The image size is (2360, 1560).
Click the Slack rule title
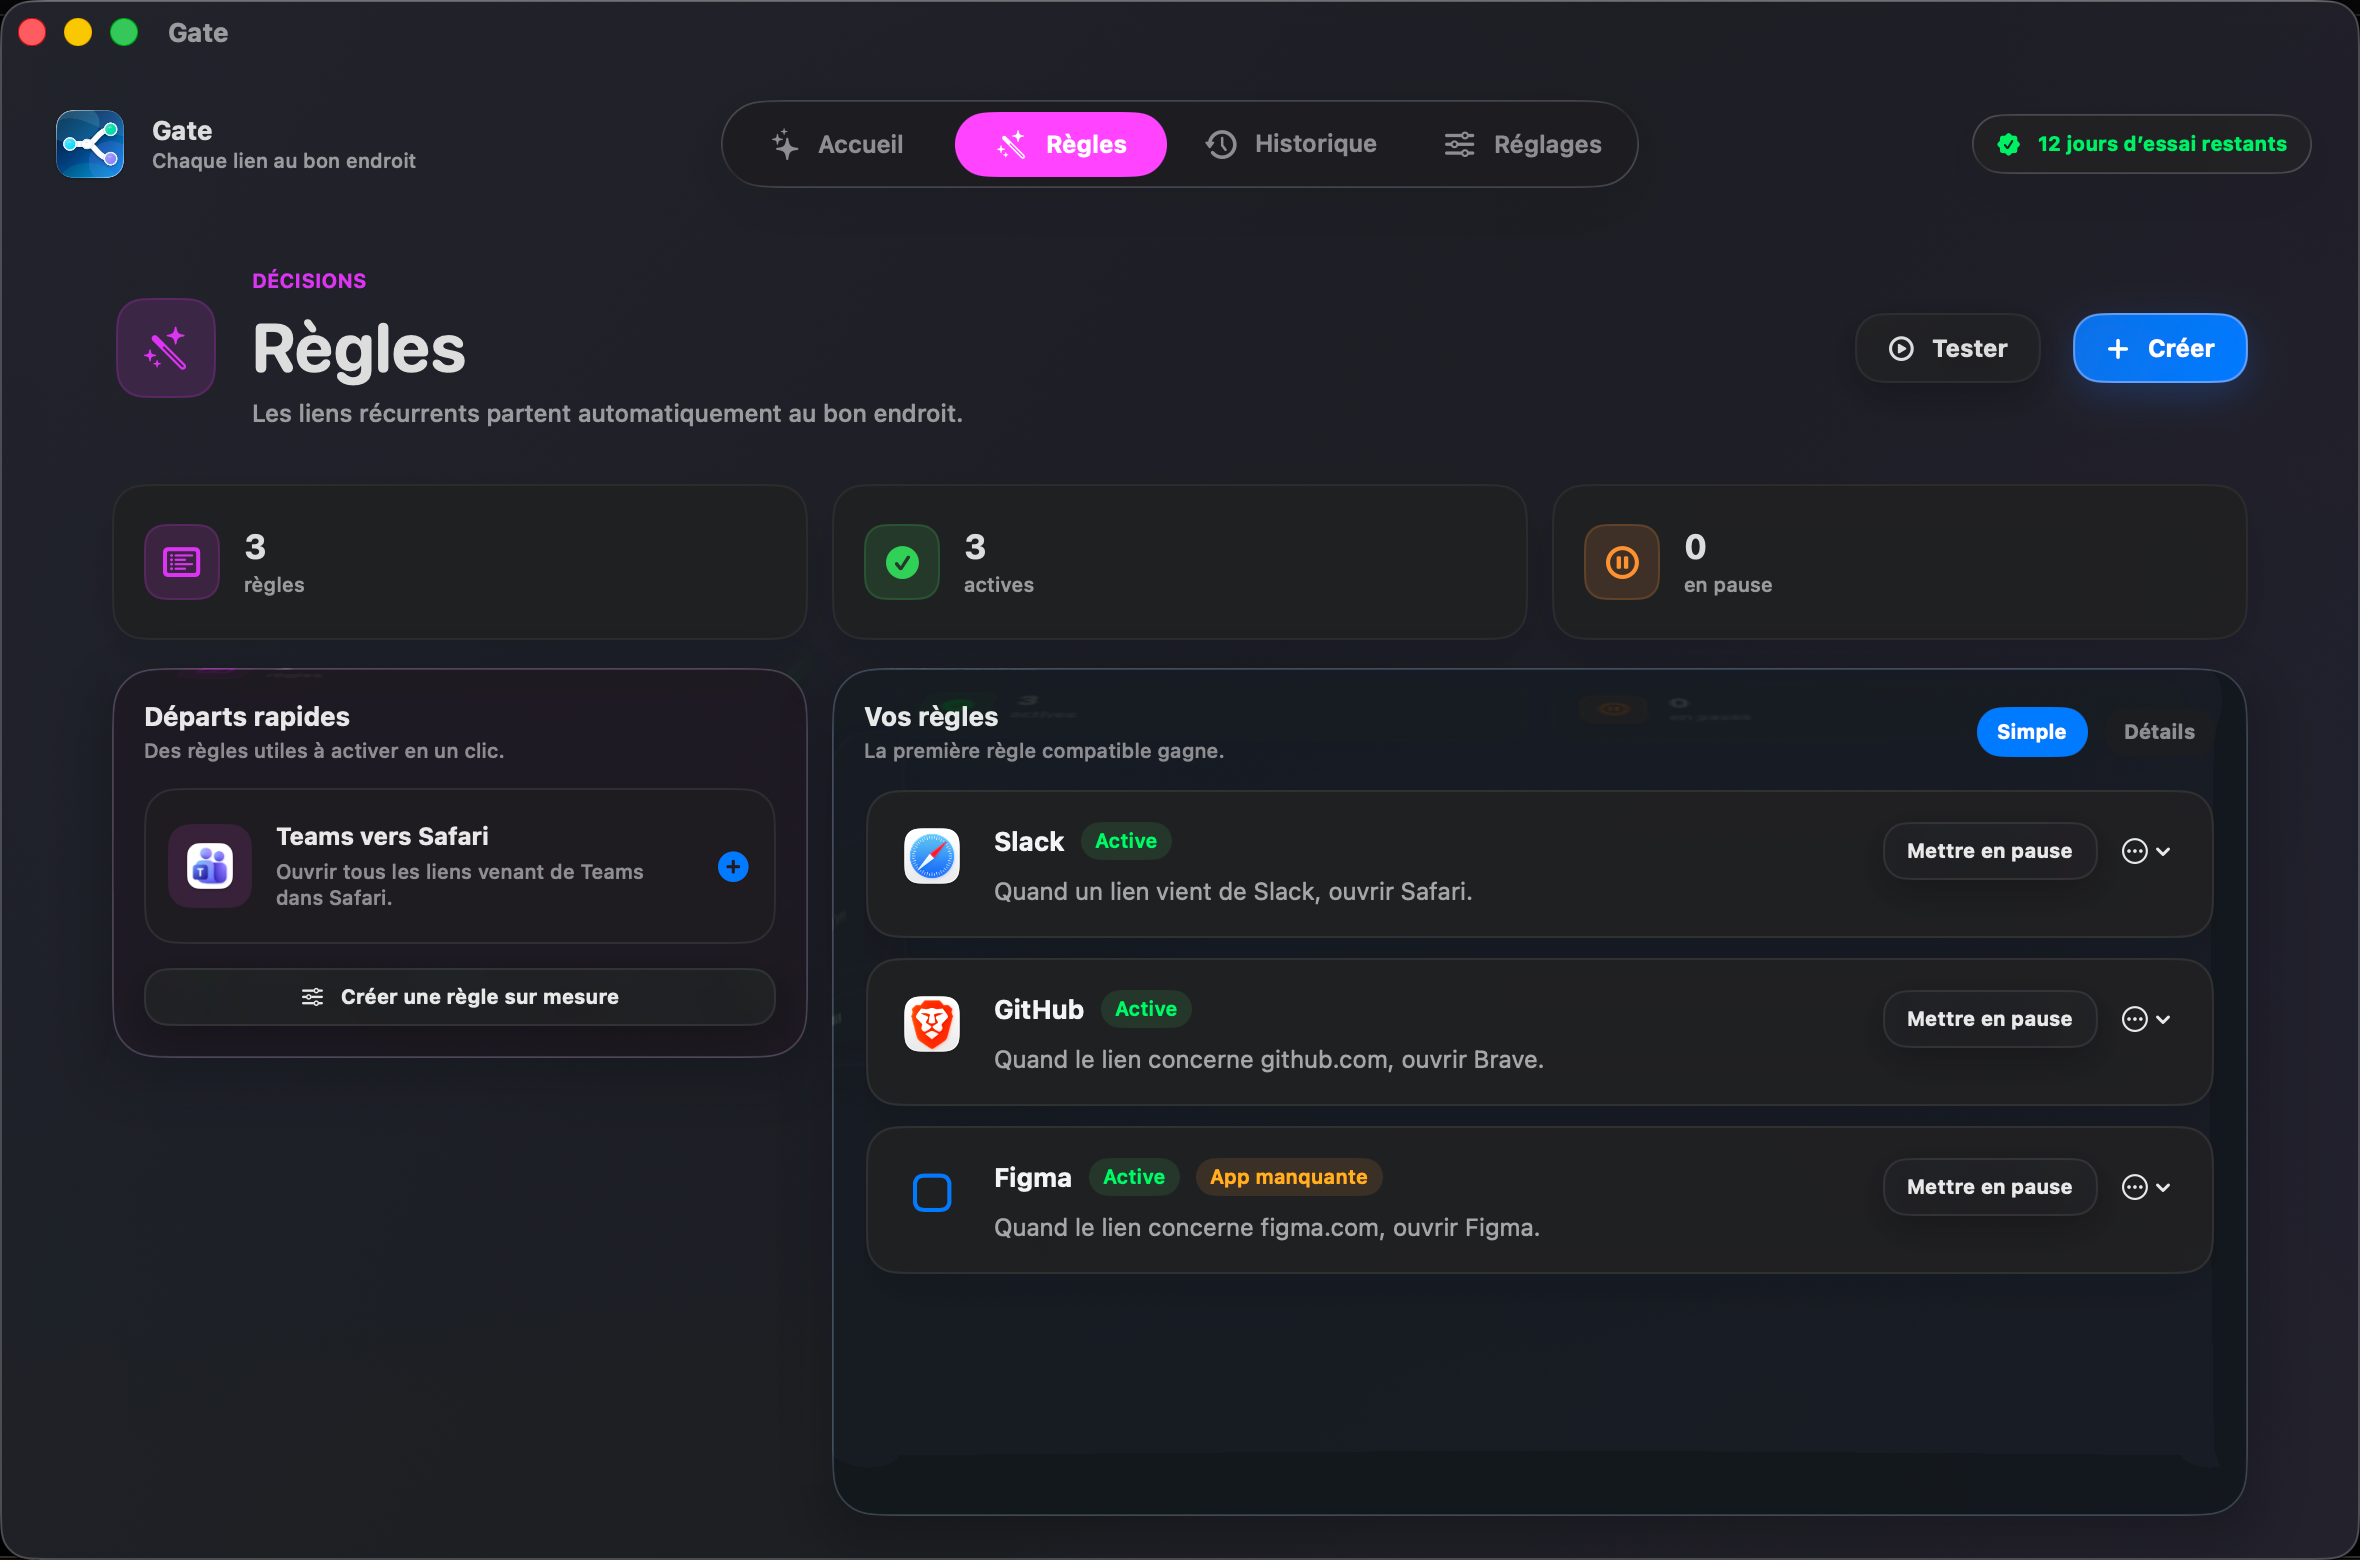click(x=1029, y=842)
